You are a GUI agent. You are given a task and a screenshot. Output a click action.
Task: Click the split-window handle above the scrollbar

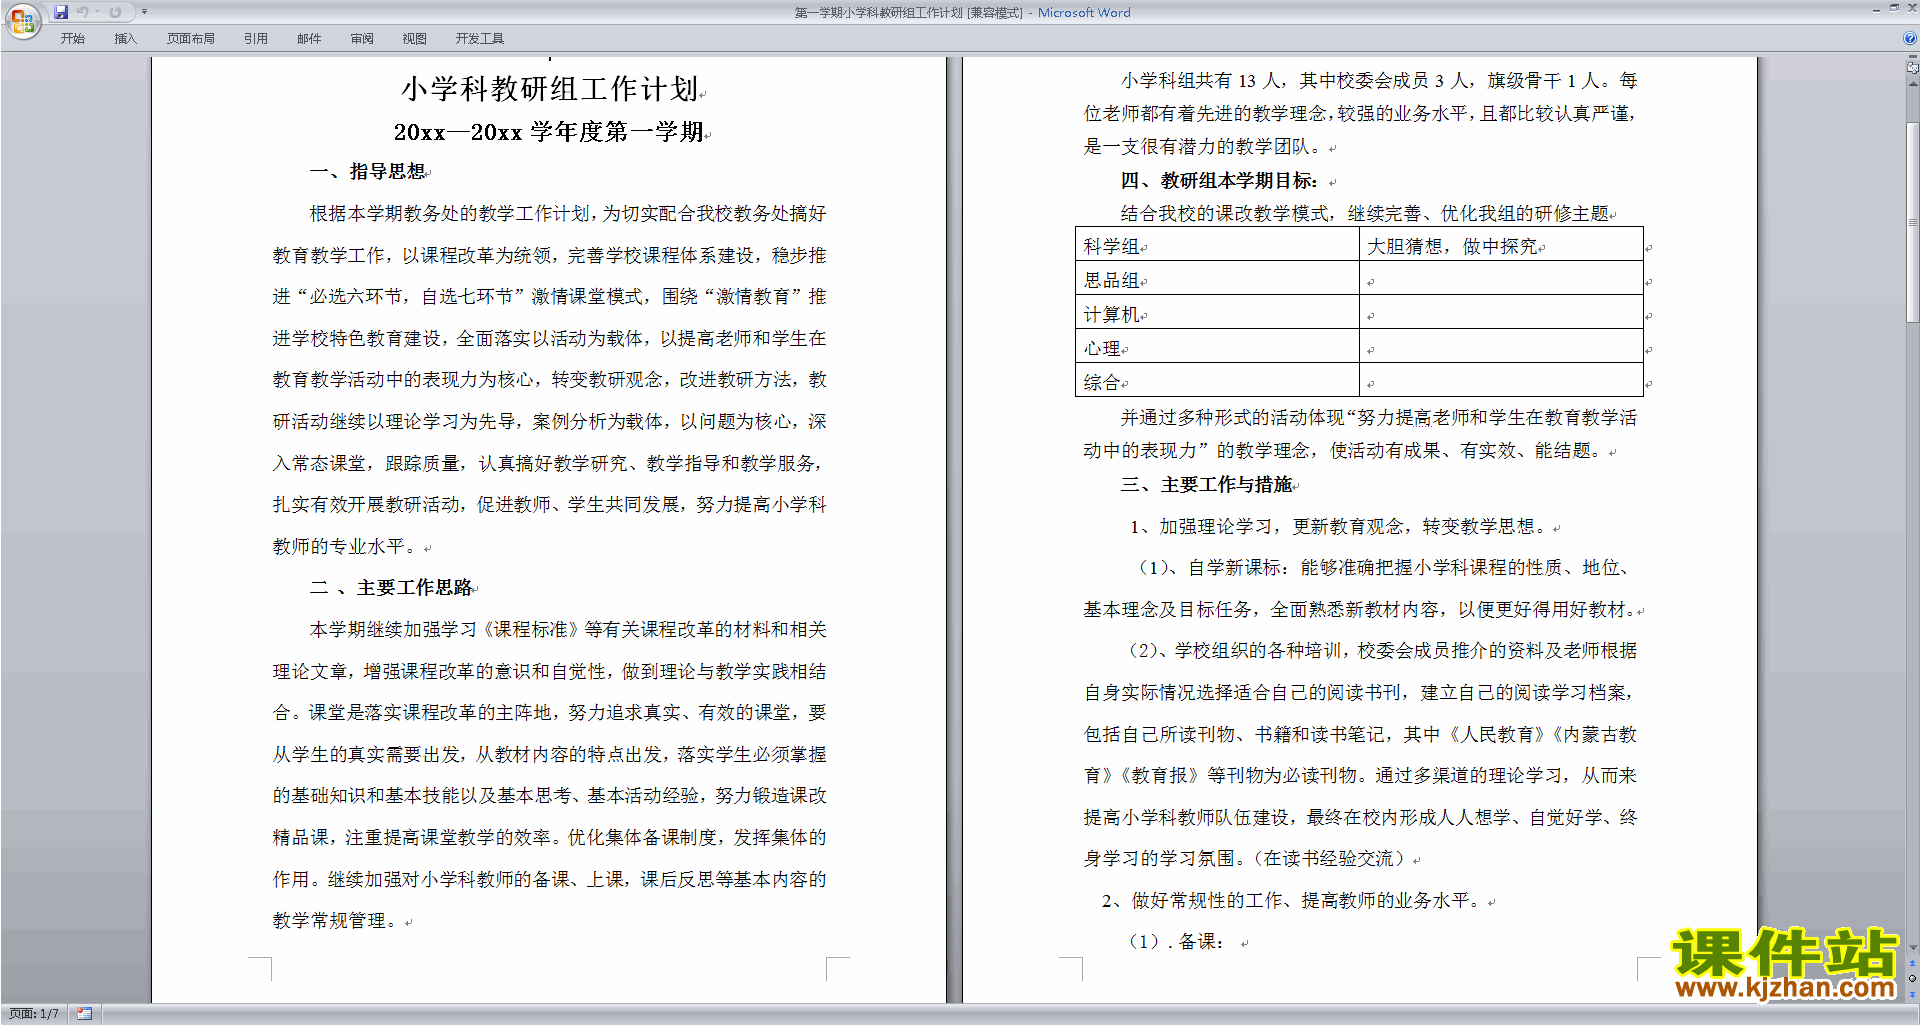[1912, 58]
